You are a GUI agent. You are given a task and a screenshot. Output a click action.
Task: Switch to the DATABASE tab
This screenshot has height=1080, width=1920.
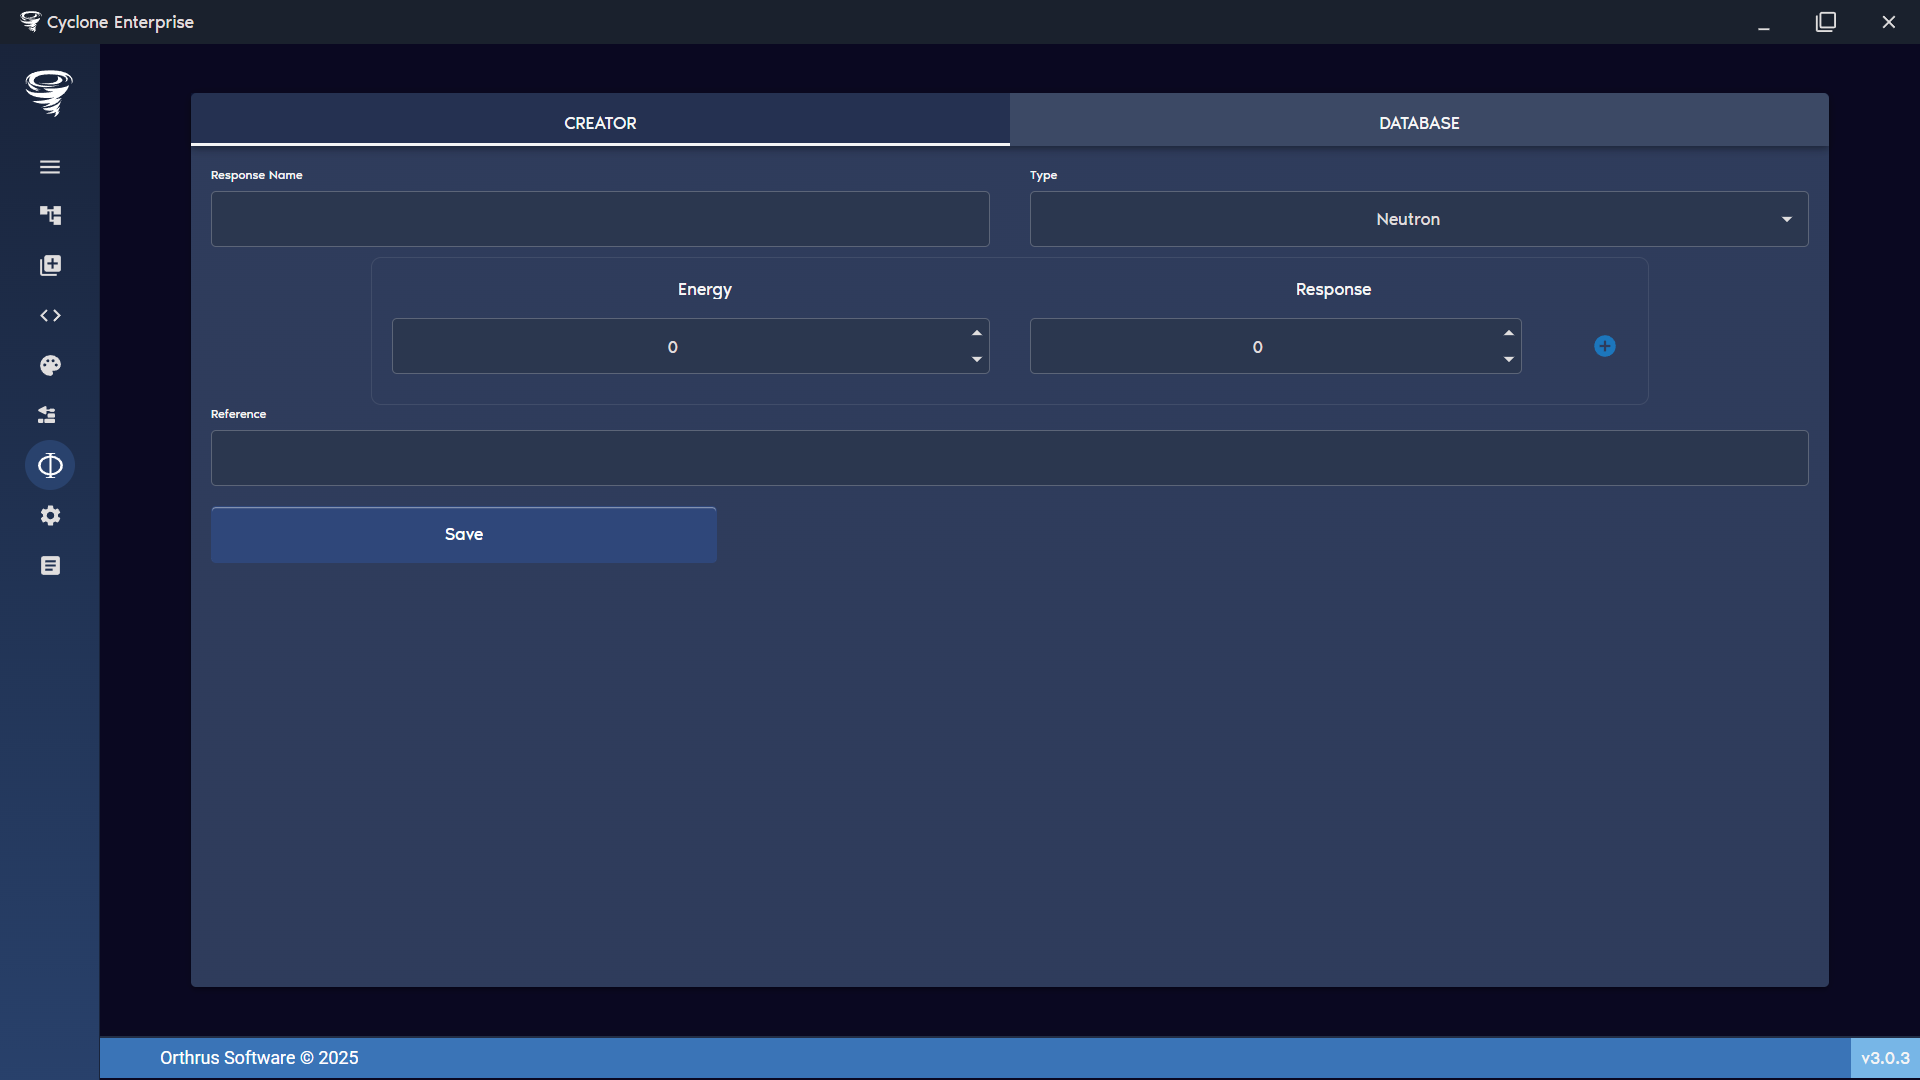click(x=1418, y=122)
